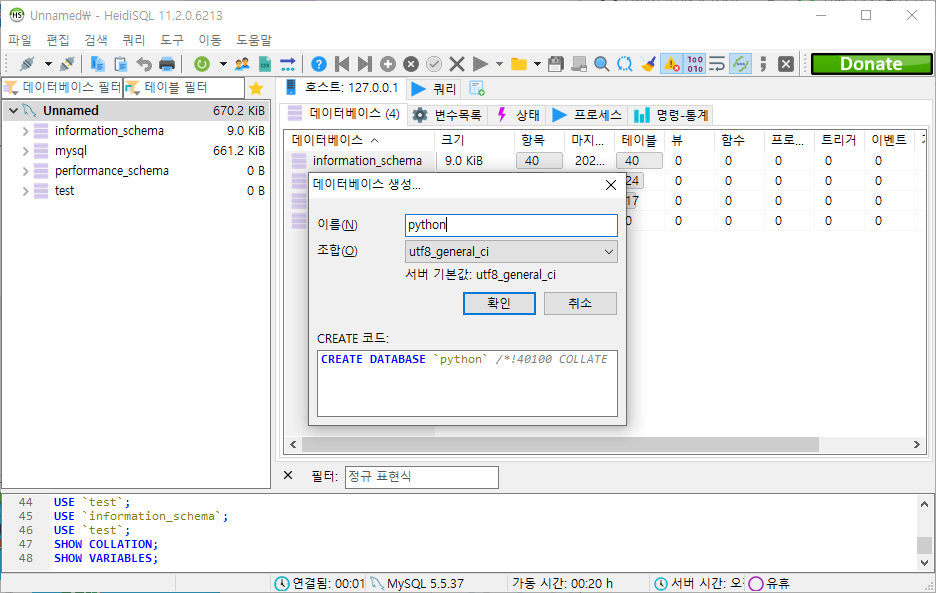Click the green Donate button
This screenshot has width=936, height=593.
[x=871, y=64]
